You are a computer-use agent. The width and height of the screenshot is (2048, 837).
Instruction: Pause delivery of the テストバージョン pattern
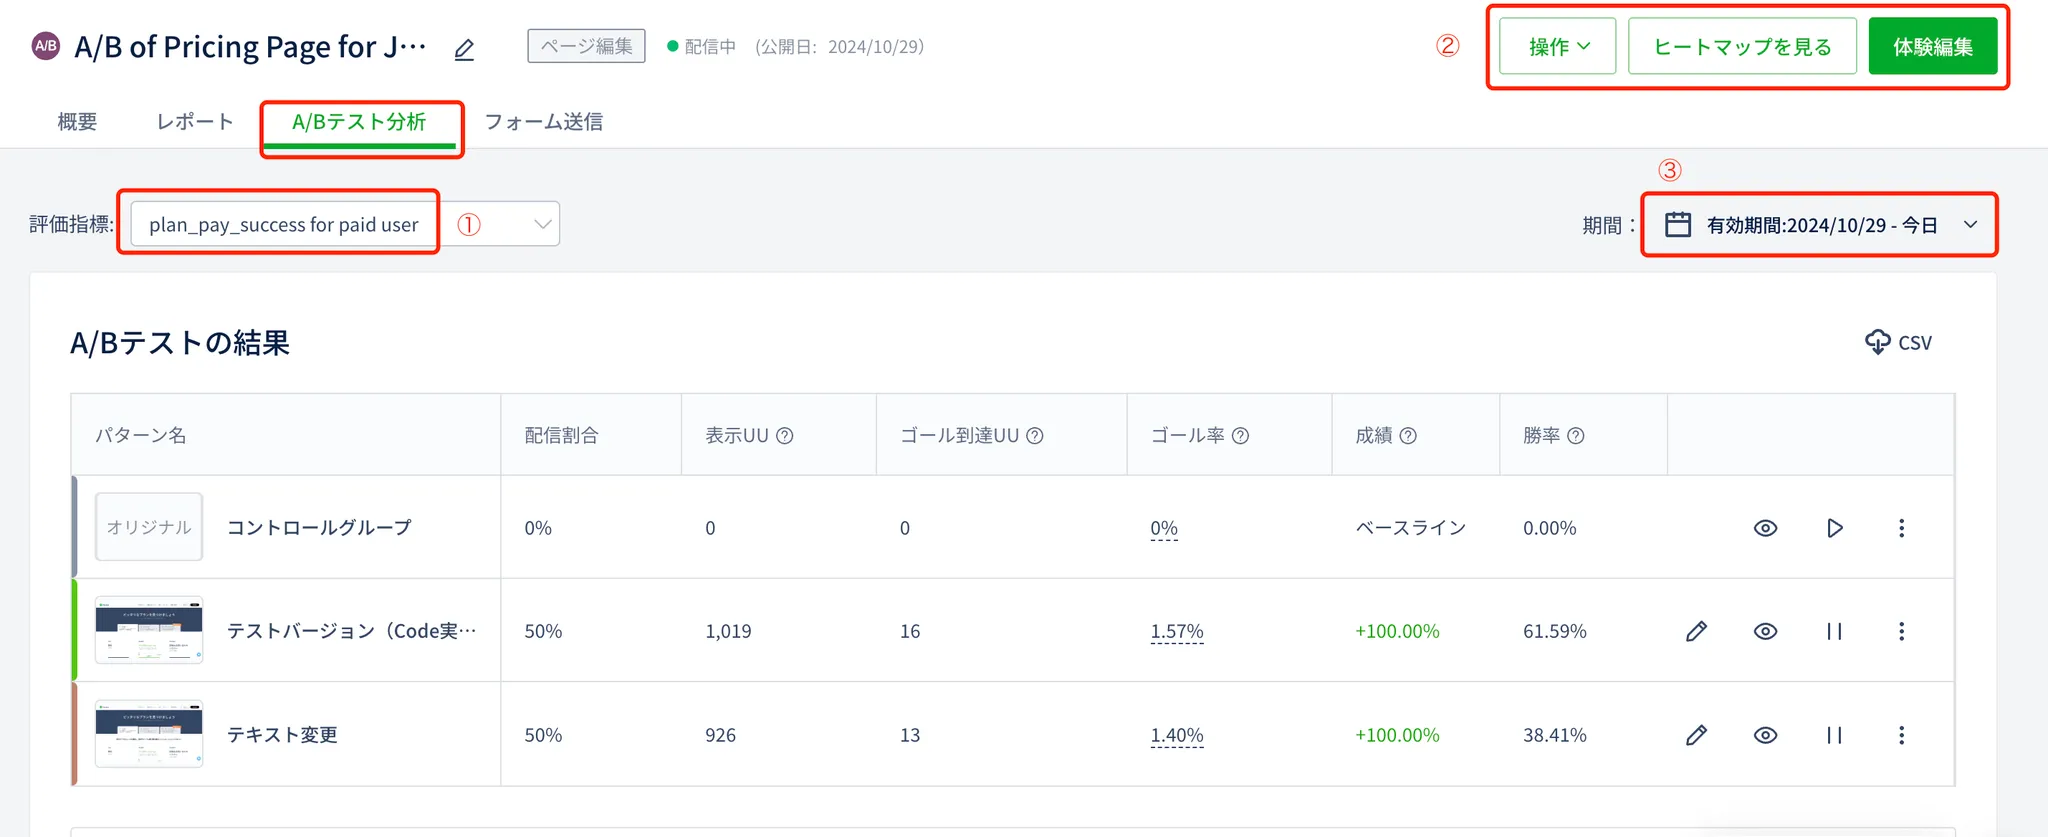(1834, 631)
